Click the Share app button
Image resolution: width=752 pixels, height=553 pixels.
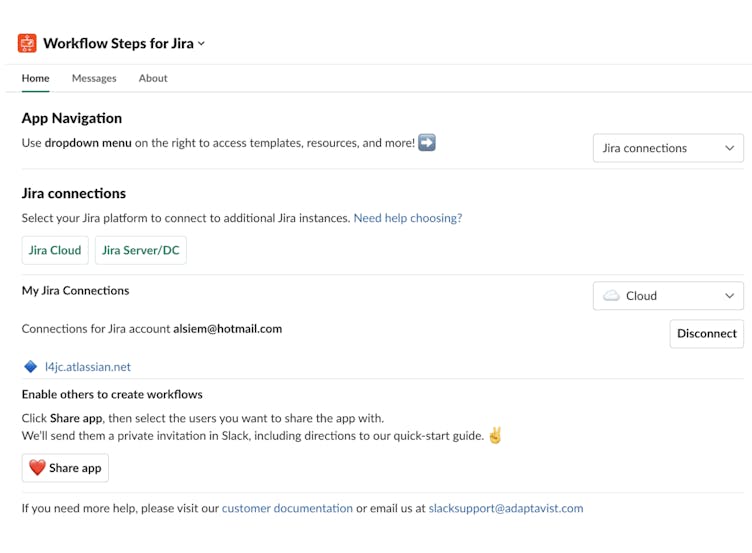tap(65, 468)
